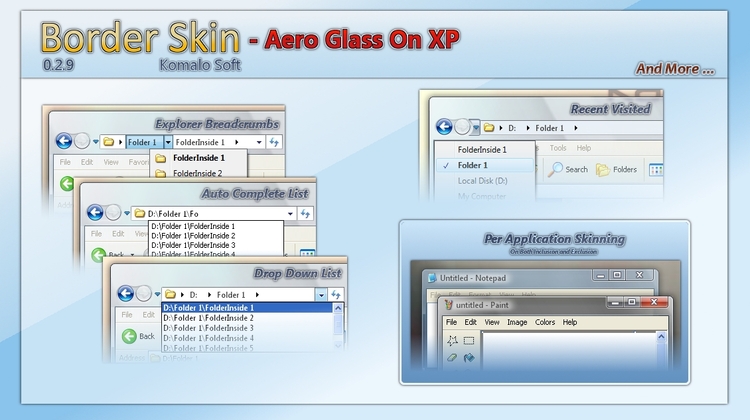The image size is (750, 420).
Task: Open history arrow in Auto Complete List window
Action: [127, 213]
